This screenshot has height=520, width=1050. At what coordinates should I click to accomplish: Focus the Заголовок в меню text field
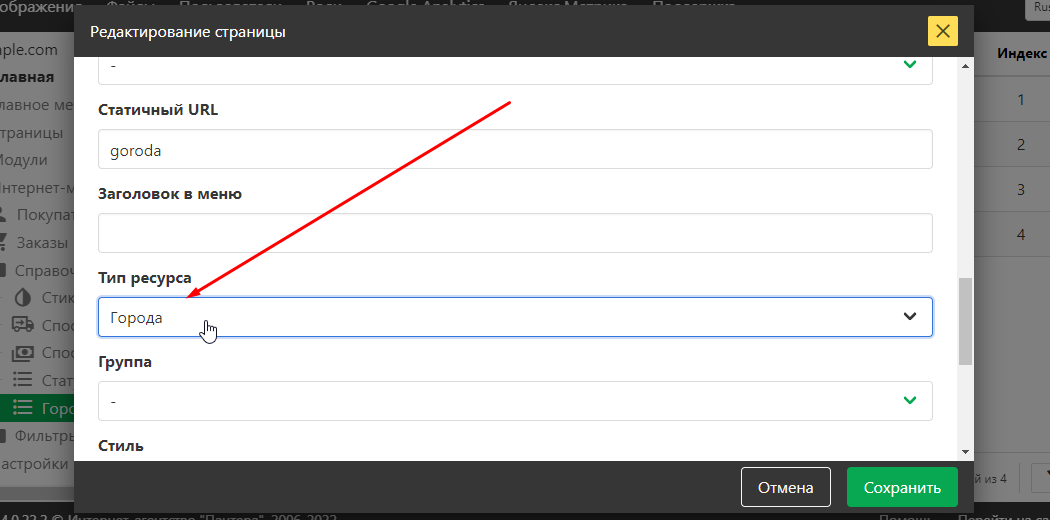(x=515, y=233)
